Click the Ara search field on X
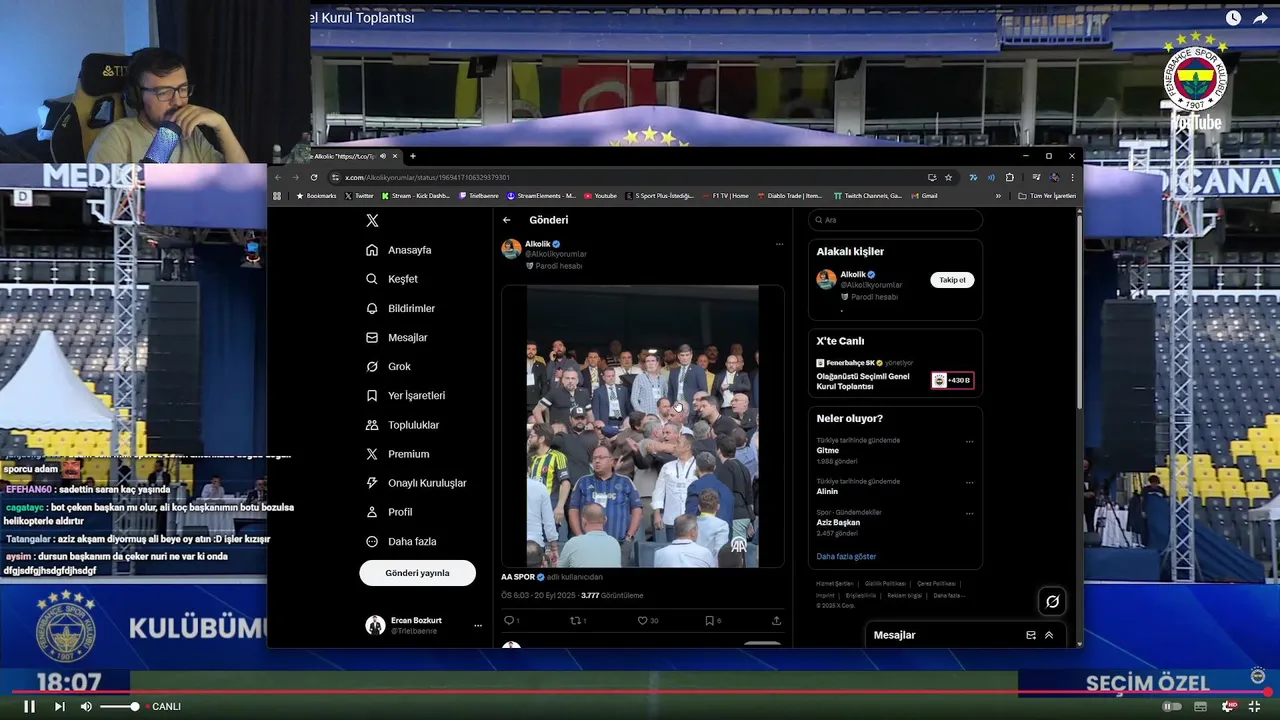The width and height of the screenshot is (1280, 720). [x=895, y=220]
